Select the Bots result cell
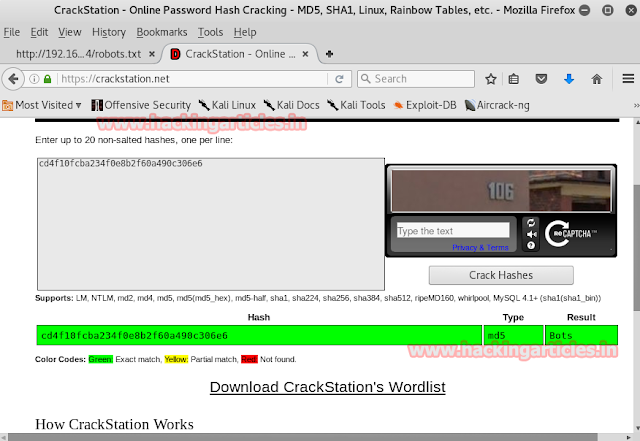Viewport: 640px width, 441px height. click(581, 335)
